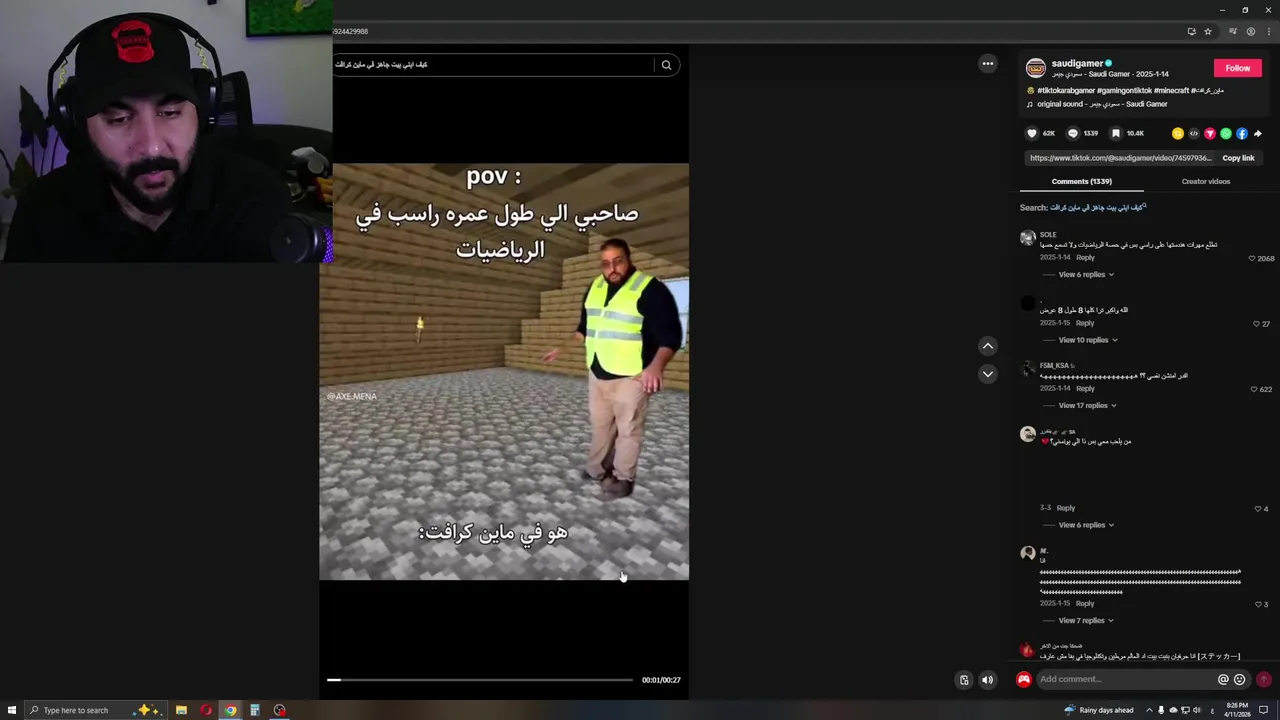Open Chrome in the Windows taskbar
The width and height of the screenshot is (1280, 720).
click(230, 710)
